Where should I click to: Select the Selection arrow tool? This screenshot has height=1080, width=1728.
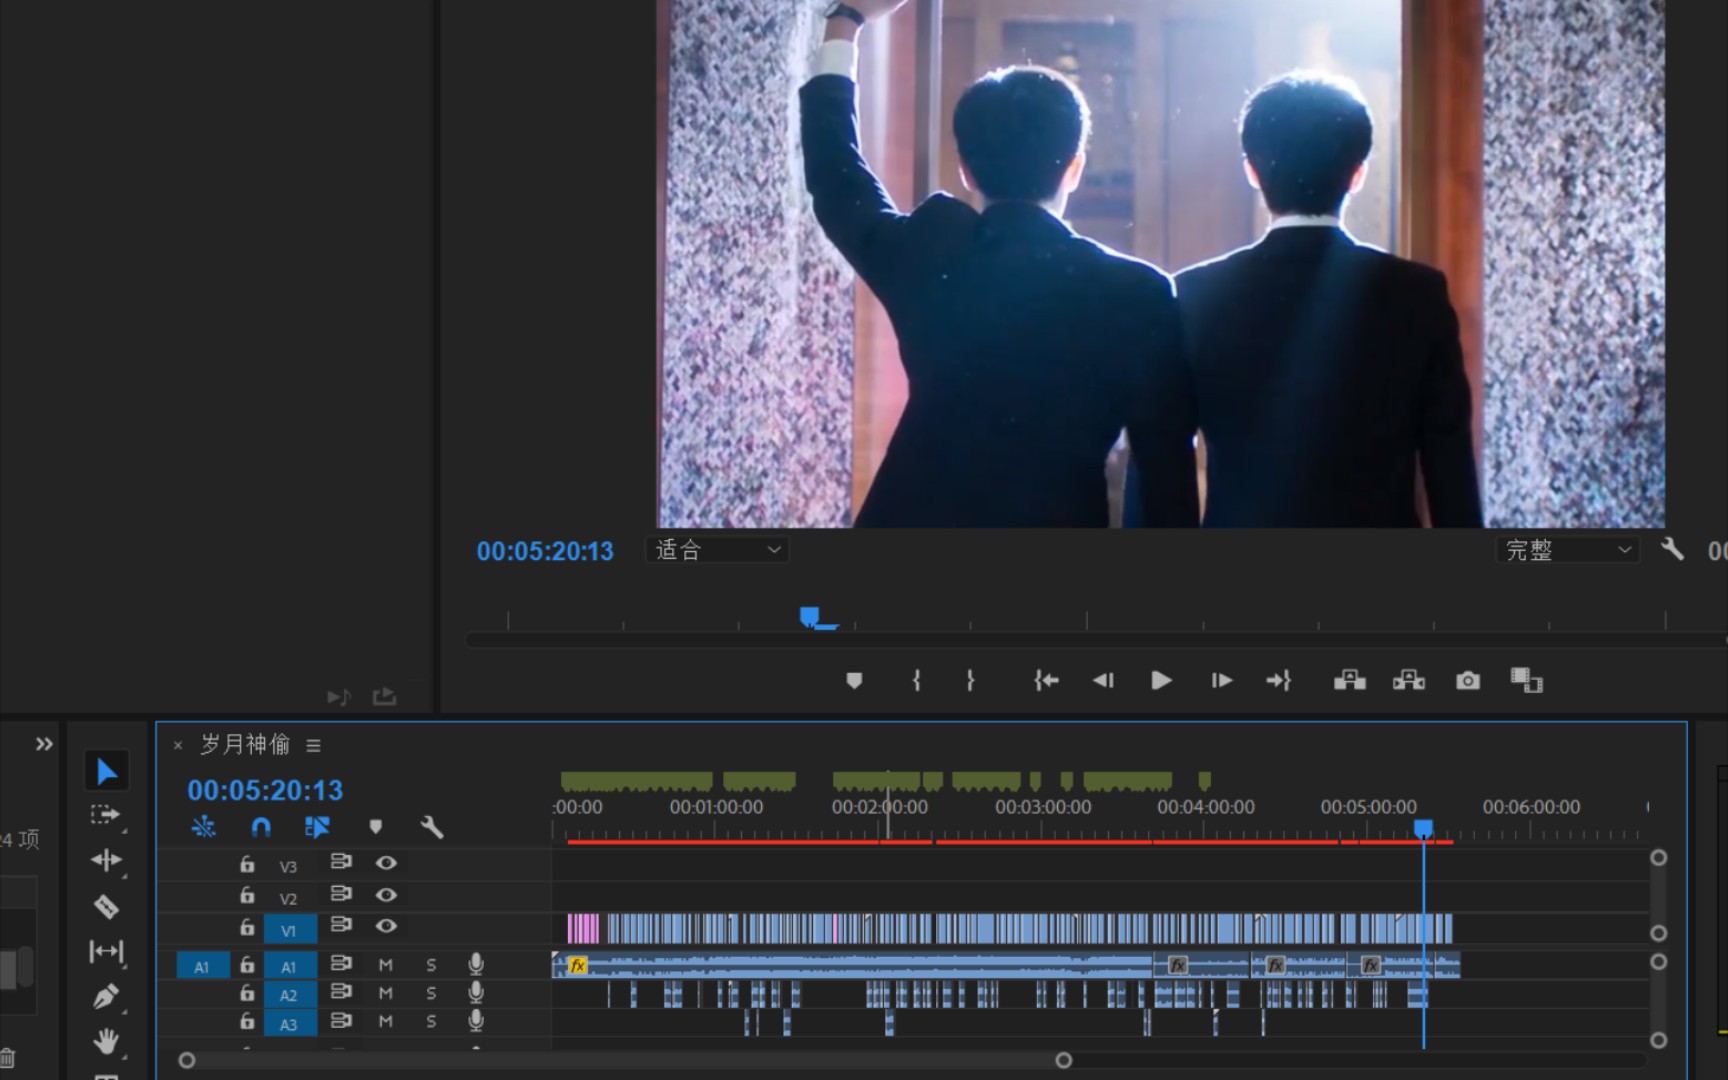click(106, 771)
